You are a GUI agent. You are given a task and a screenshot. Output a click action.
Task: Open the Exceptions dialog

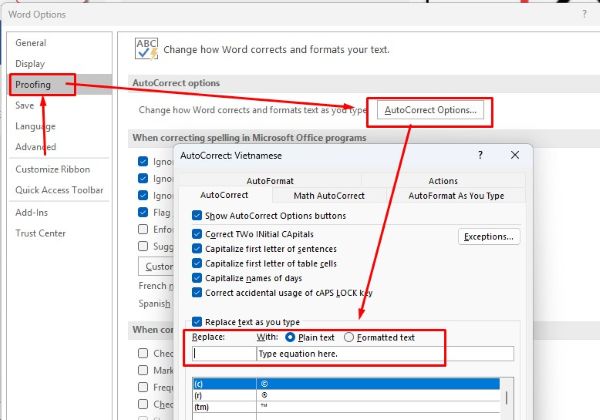488,237
